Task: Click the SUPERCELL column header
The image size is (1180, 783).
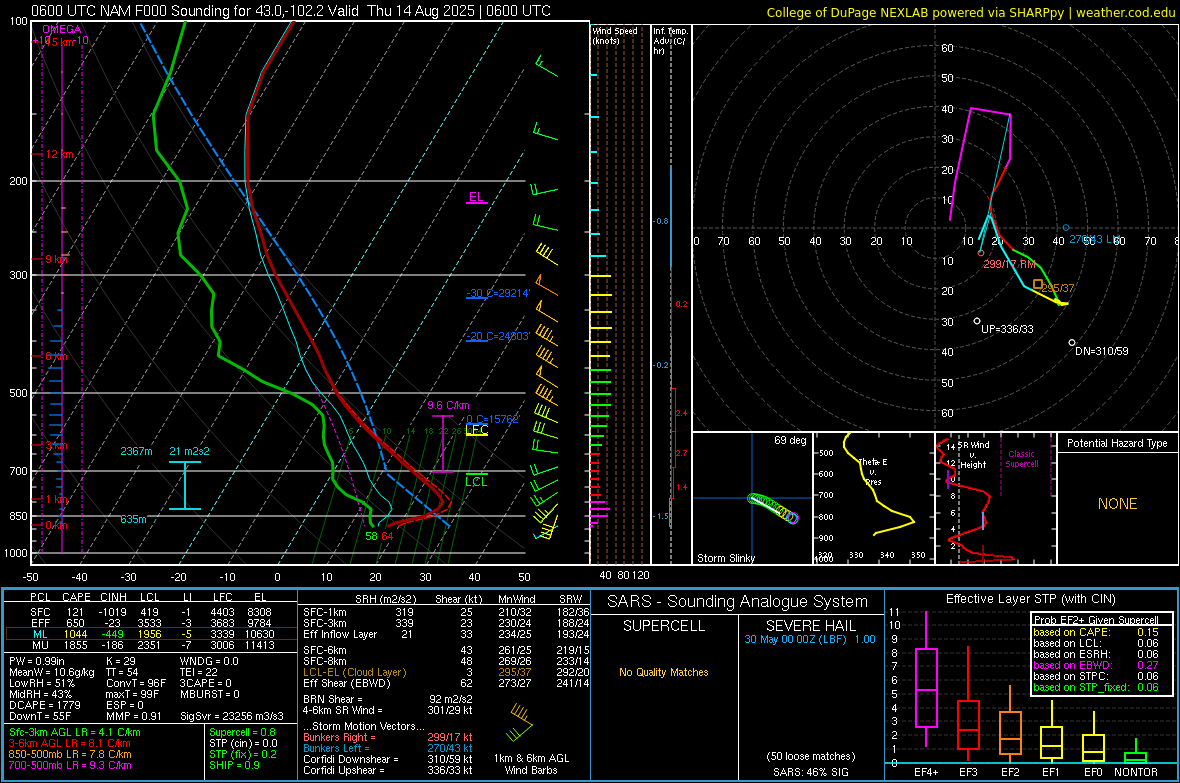Action: coord(664,626)
